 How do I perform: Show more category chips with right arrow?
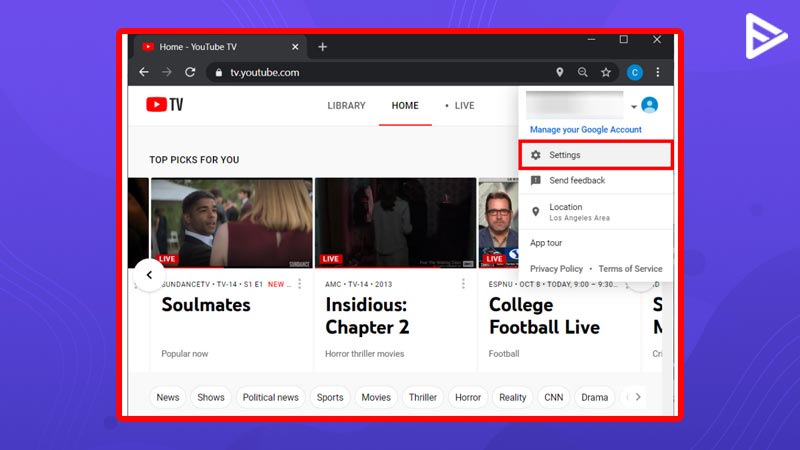(x=638, y=397)
